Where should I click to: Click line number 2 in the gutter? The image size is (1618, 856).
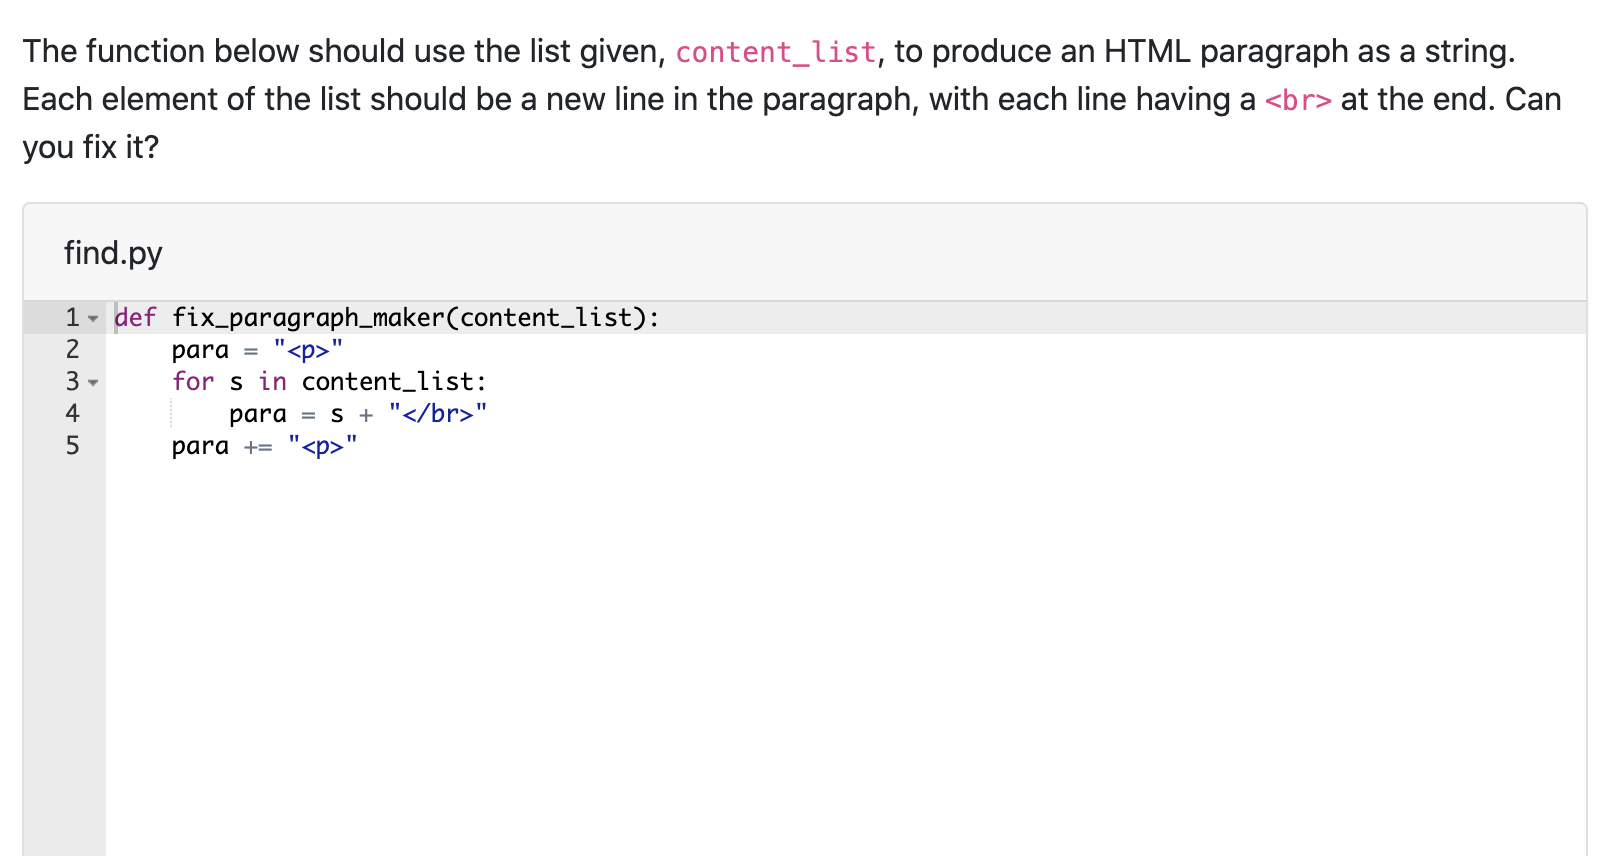pyautogui.click(x=71, y=350)
